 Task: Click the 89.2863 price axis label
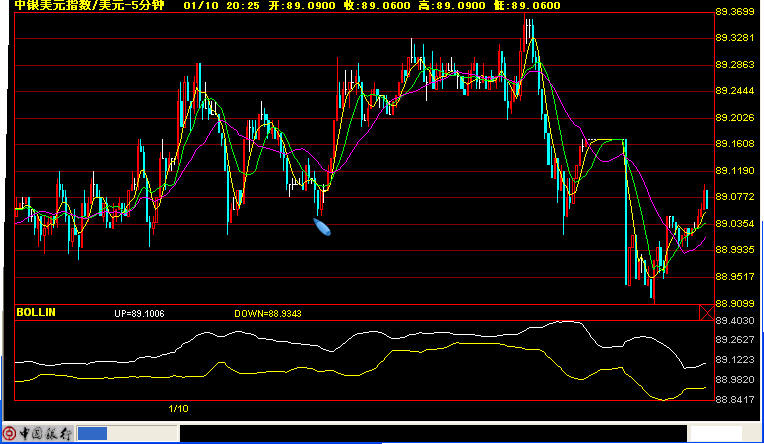(735, 65)
